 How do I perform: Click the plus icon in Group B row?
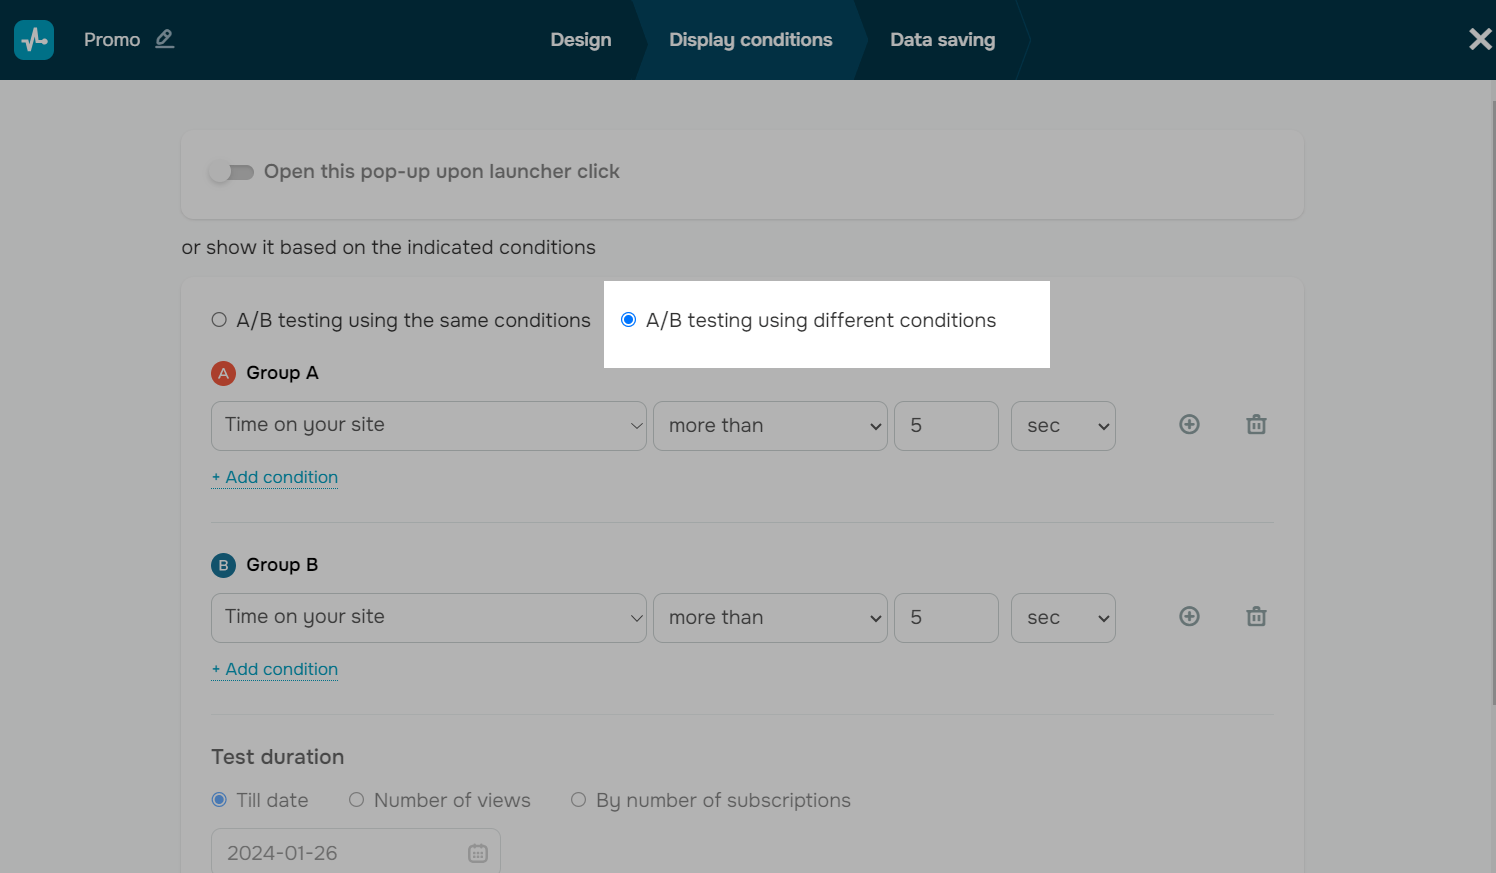pos(1189,617)
